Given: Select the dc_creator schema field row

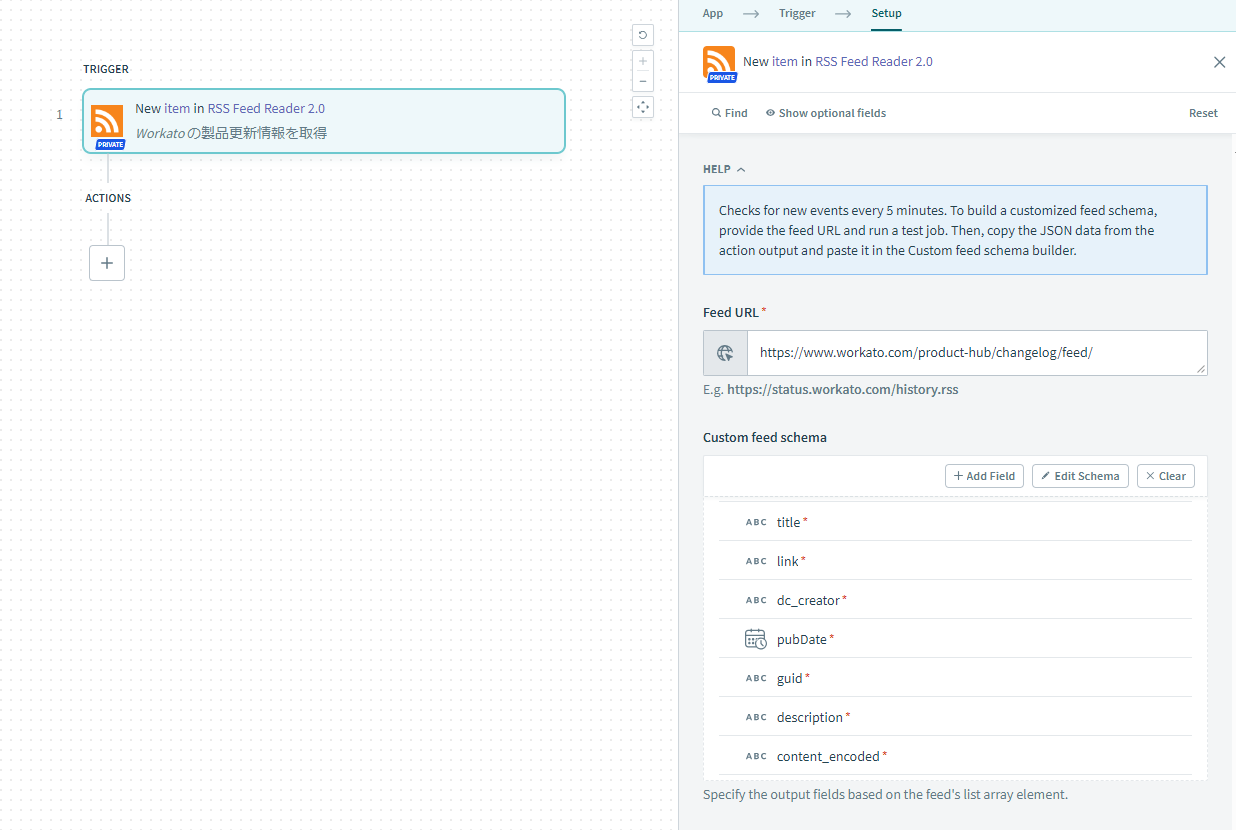Looking at the screenshot, I should coord(955,600).
